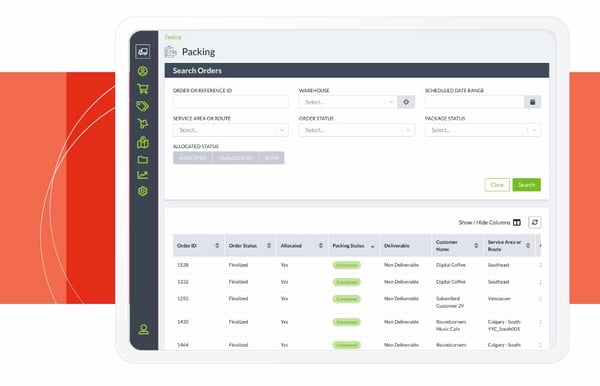Click the green Search button
600x386 pixels.
pos(527,185)
